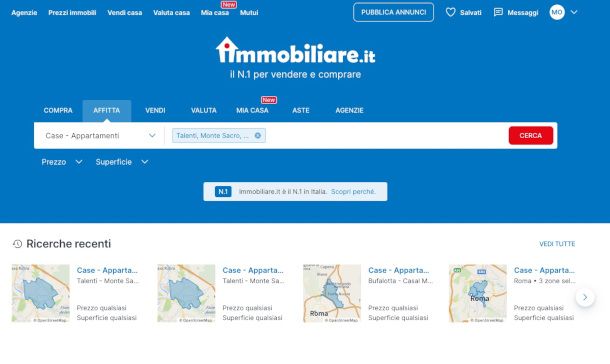Open the Case - Appartamenti type dropdown
The height and width of the screenshot is (364, 610).
(100, 136)
